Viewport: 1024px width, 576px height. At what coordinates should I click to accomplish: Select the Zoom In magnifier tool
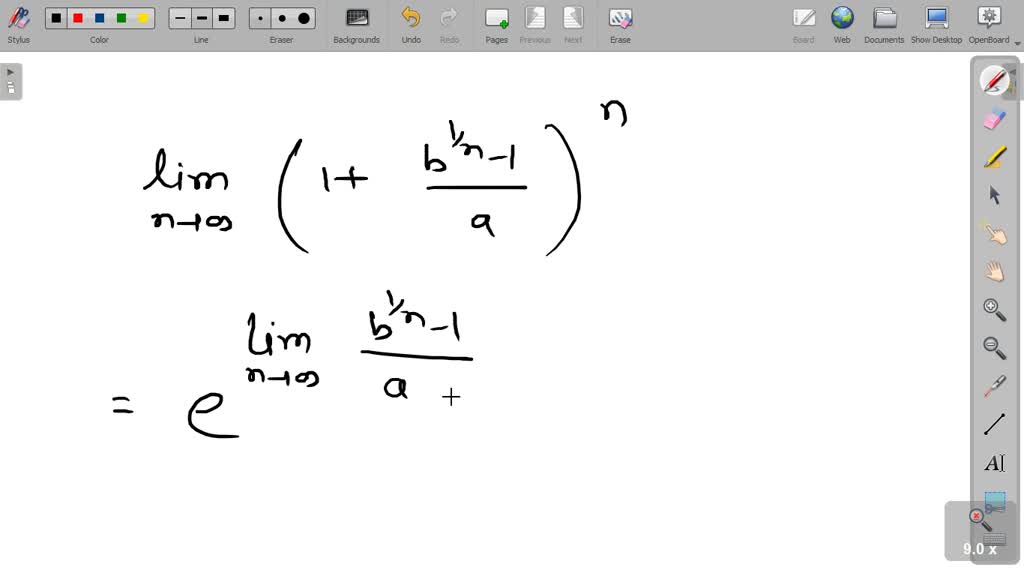tap(995, 309)
